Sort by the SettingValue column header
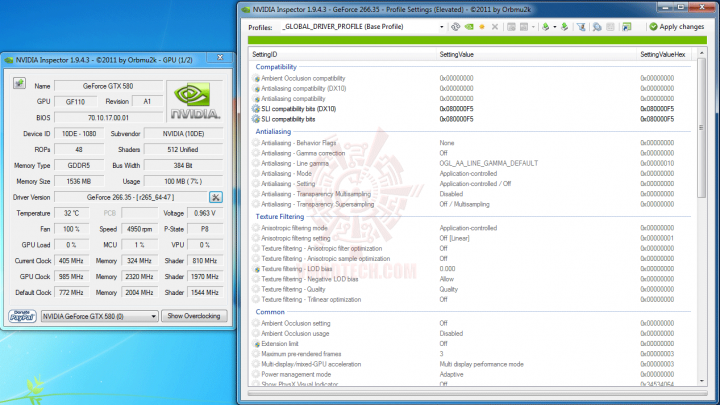The height and width of the screenshot is (405, 720). tap(536, 54)
